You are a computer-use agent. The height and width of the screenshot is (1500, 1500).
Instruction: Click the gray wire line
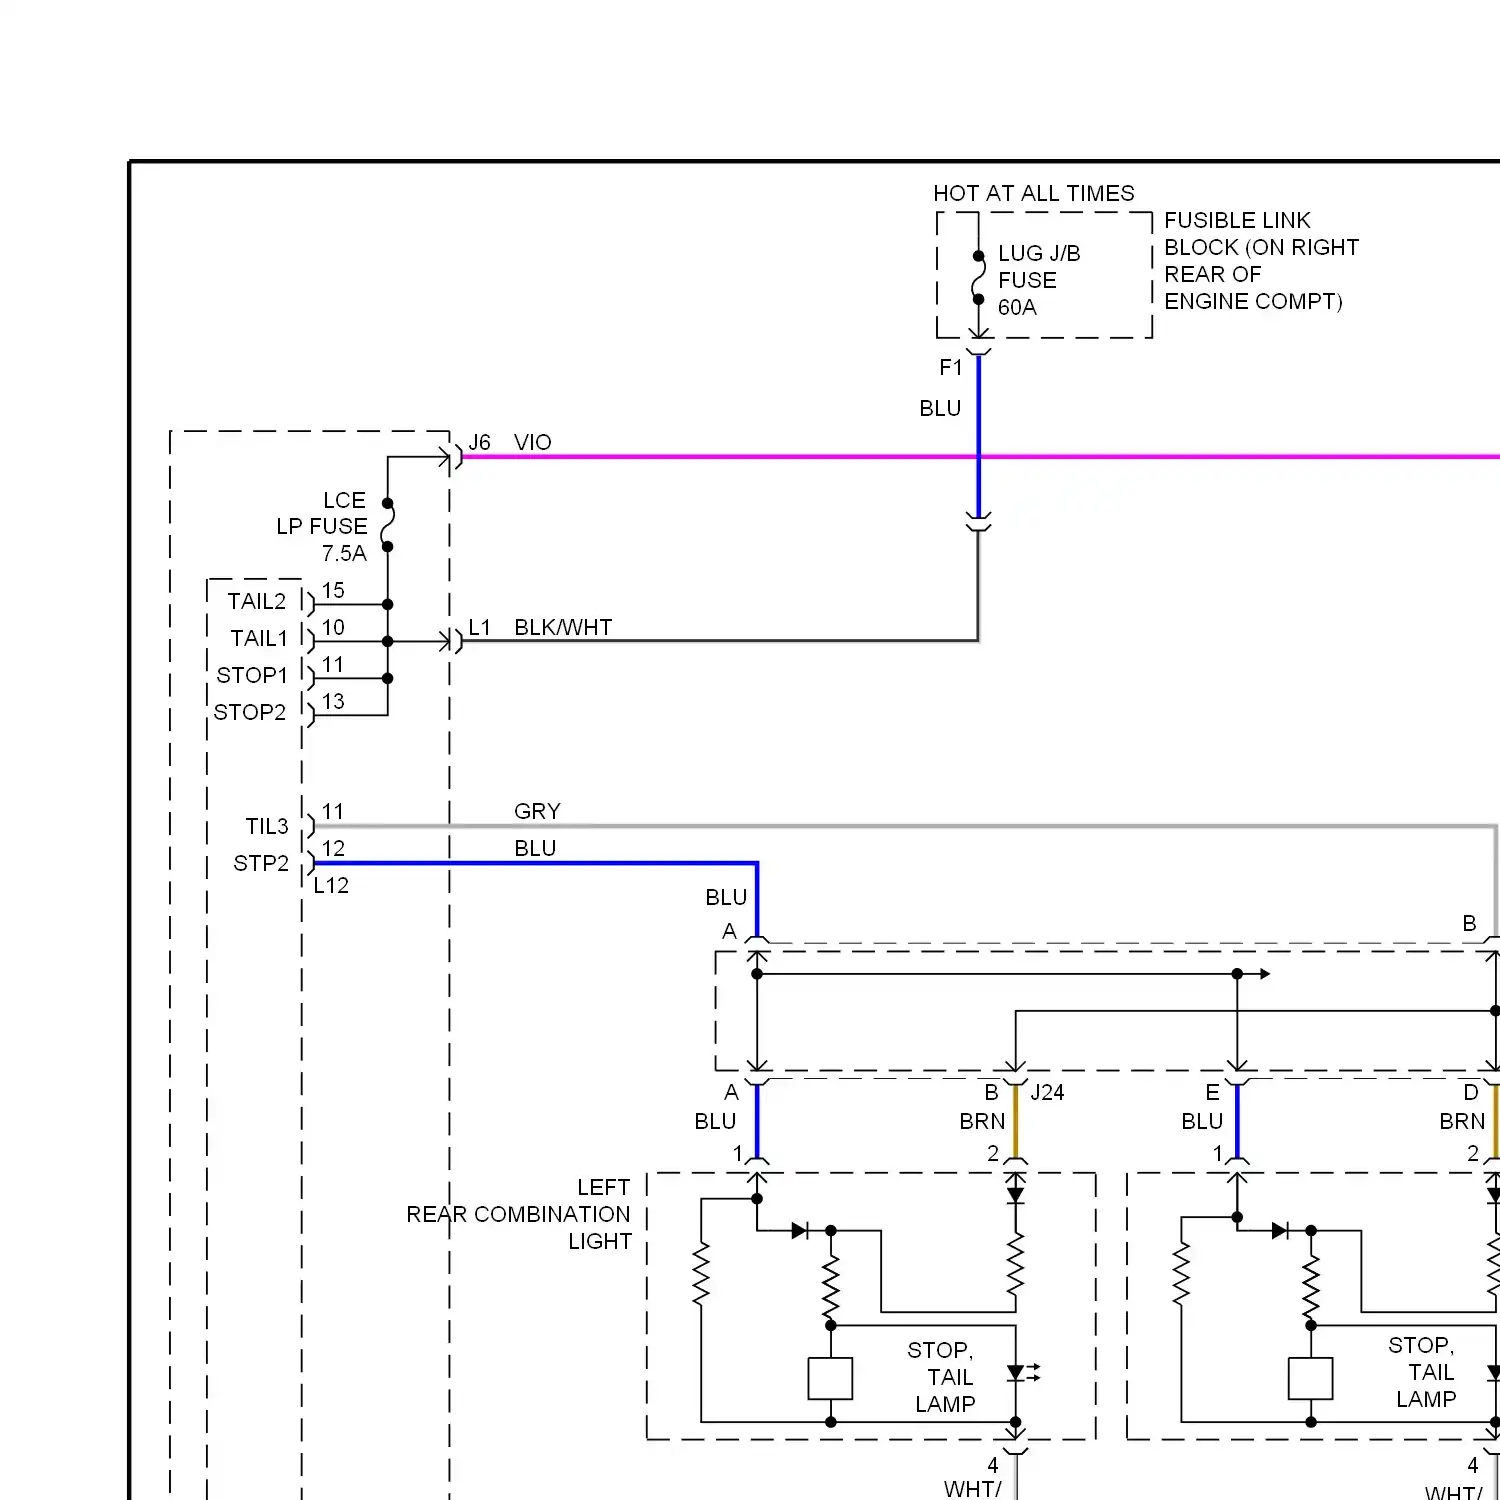pyautogui.click(x=905, y=827)
